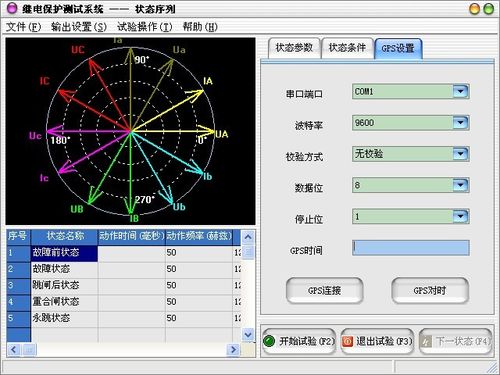Click the table scroll left arrow
Screen dimensions: 500x375
[x=14, y=350]
